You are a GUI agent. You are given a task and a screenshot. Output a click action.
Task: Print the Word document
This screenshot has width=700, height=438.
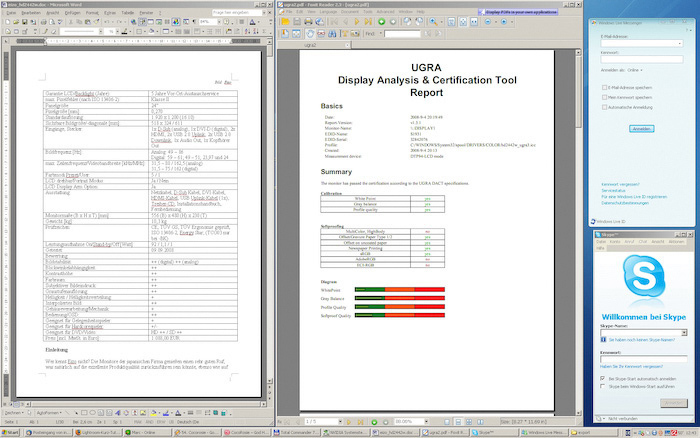pyautogui.click(x=43, y=22)
